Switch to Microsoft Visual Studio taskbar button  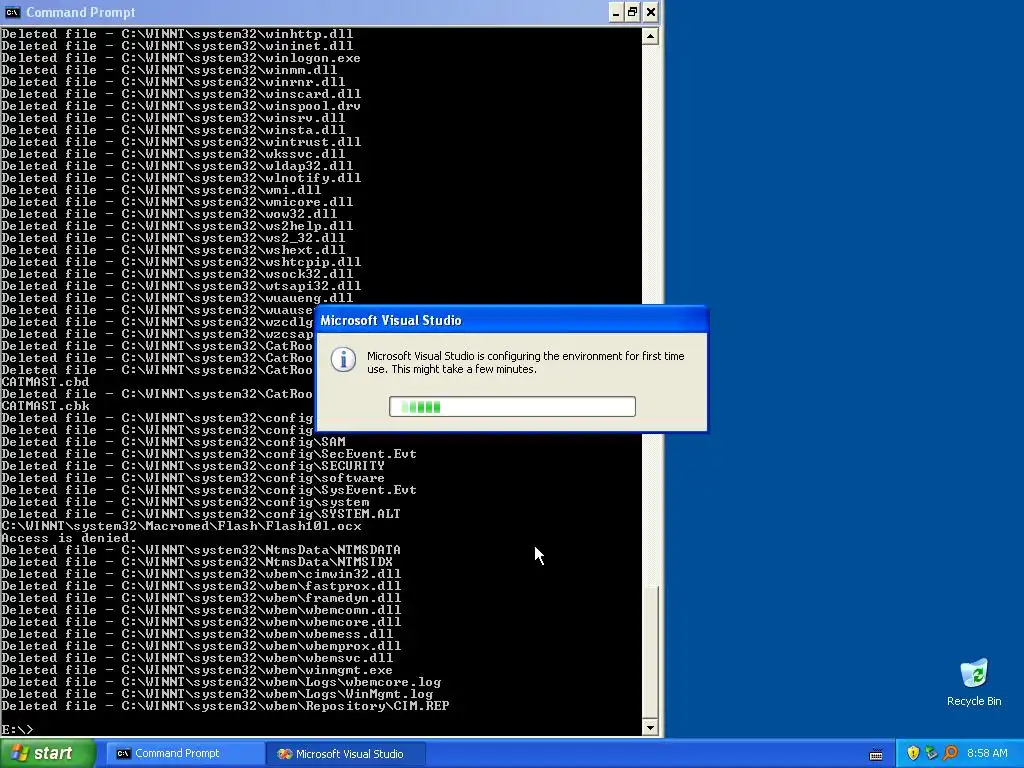coord(346,754)
